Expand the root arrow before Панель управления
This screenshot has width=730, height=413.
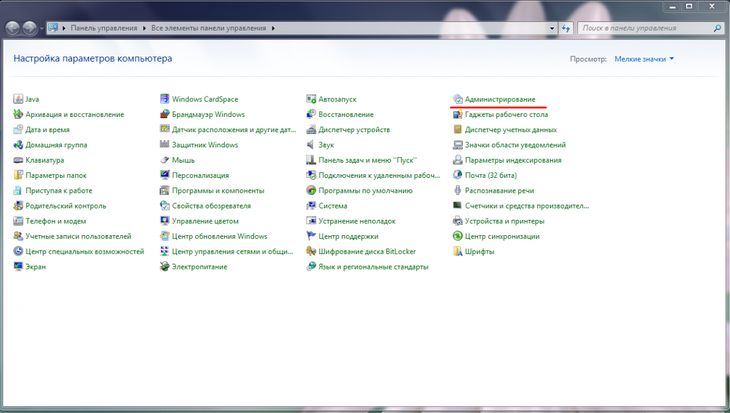coord(64,28)
